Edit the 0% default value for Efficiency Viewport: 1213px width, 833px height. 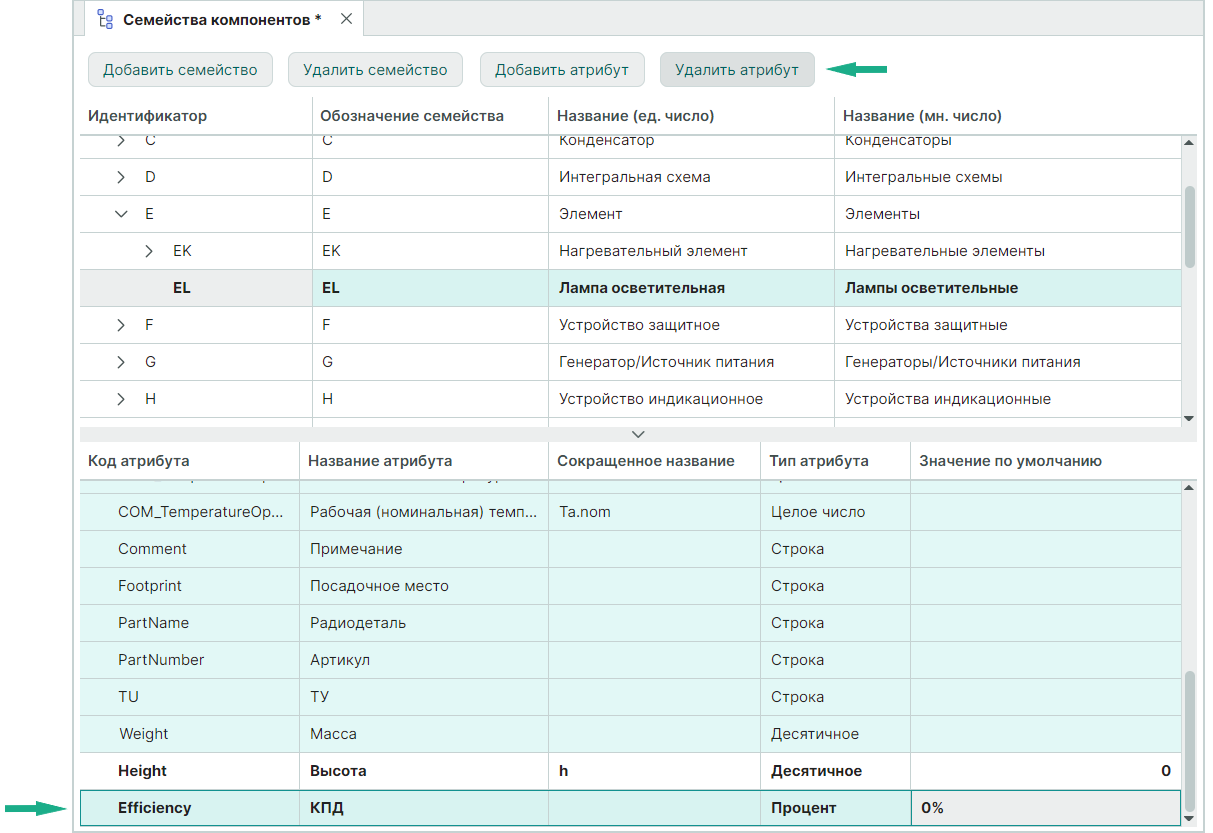coord(1044,808)
